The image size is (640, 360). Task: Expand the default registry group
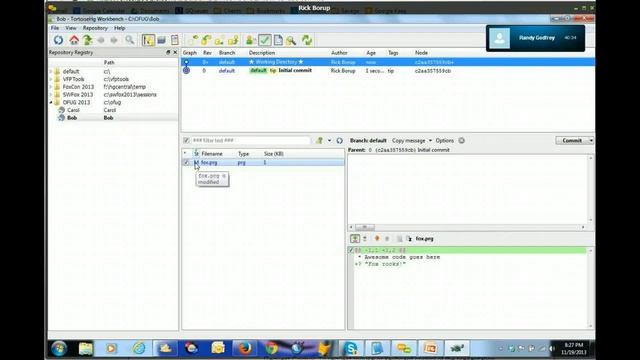[51, 71]
